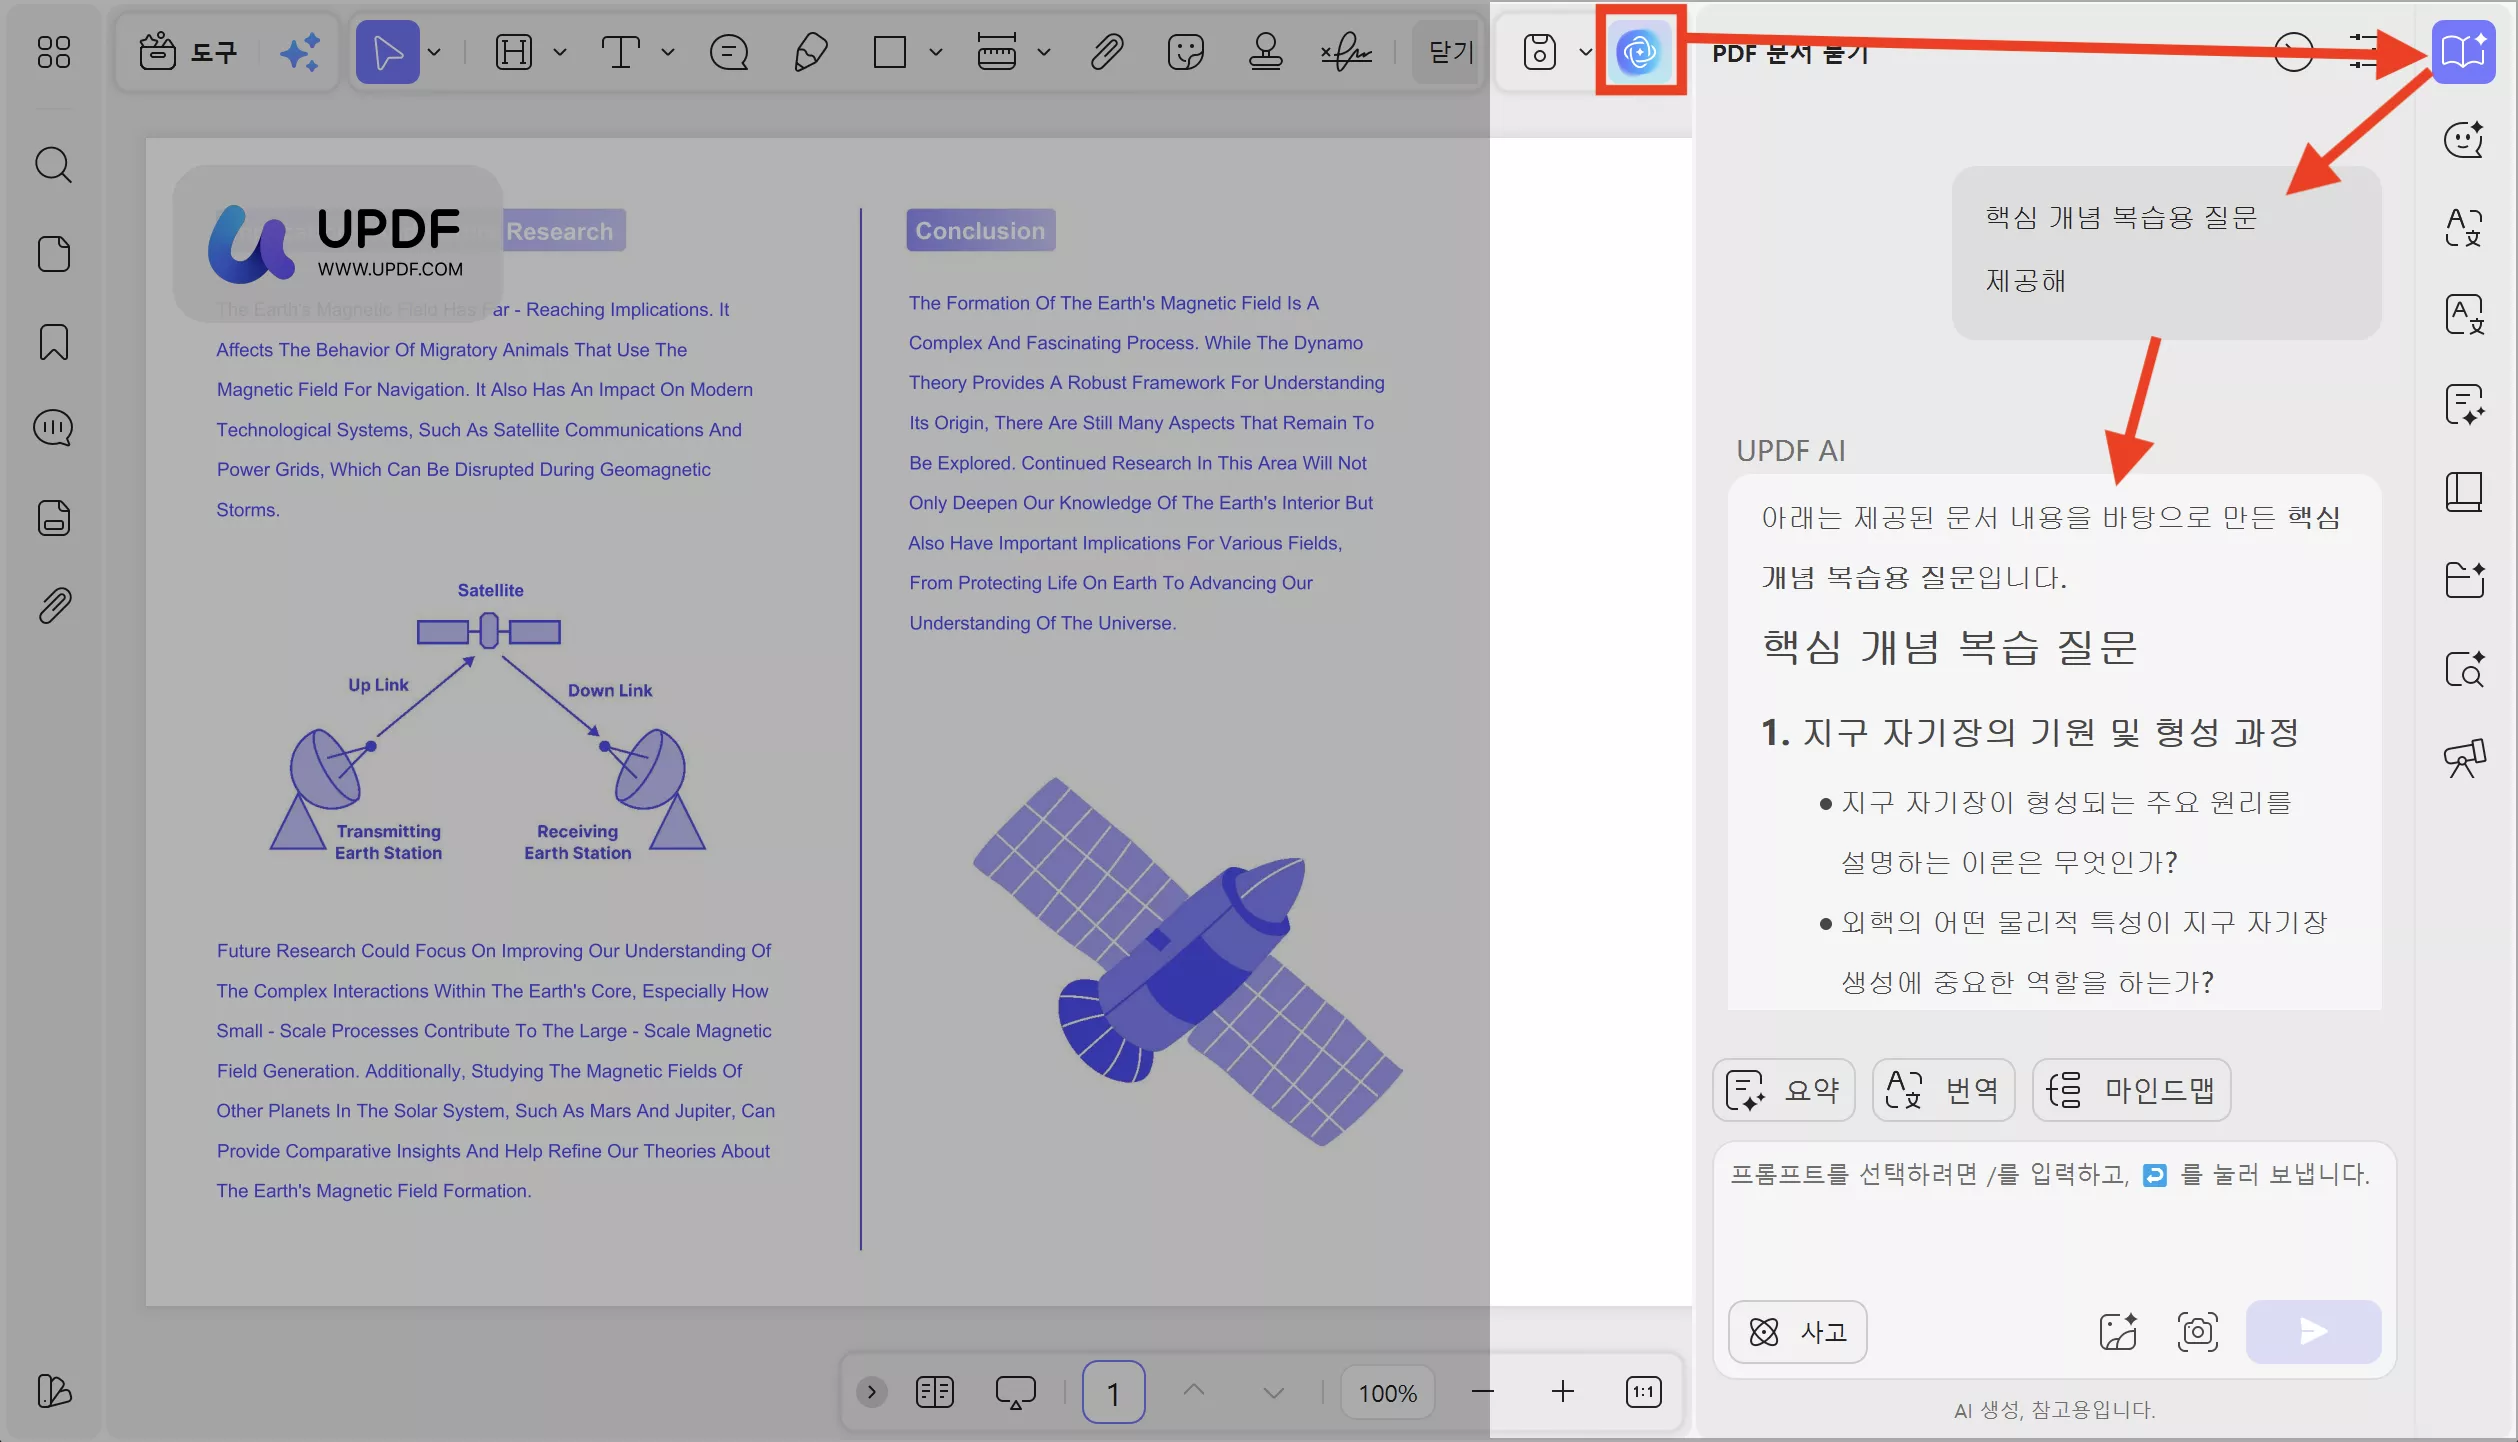Expand the measurement tool dropdown
Image resolution: width=2518 pixels, height=1442 pixels.
tap(1045, 52)
